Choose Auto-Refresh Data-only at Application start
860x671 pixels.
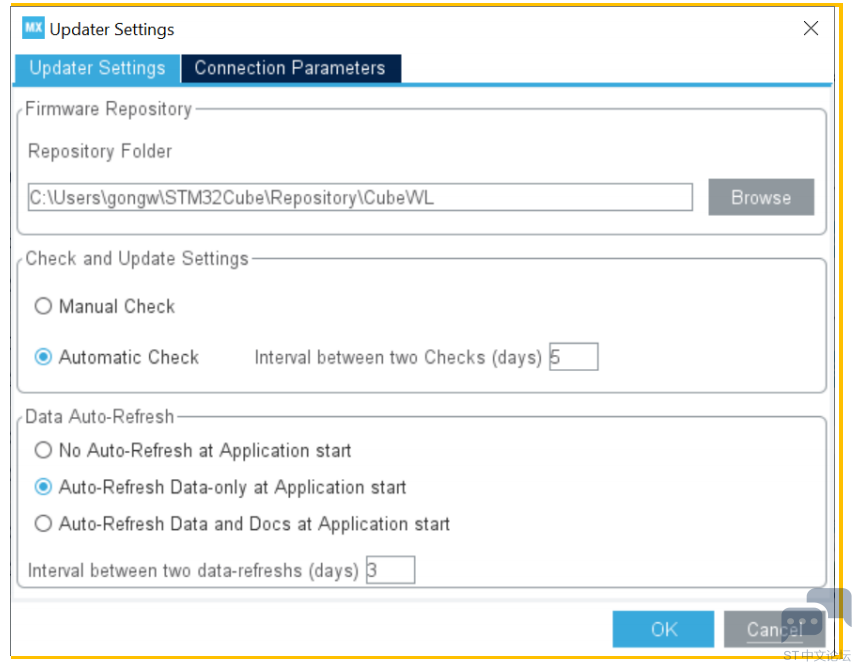click(x=43, y=487)
